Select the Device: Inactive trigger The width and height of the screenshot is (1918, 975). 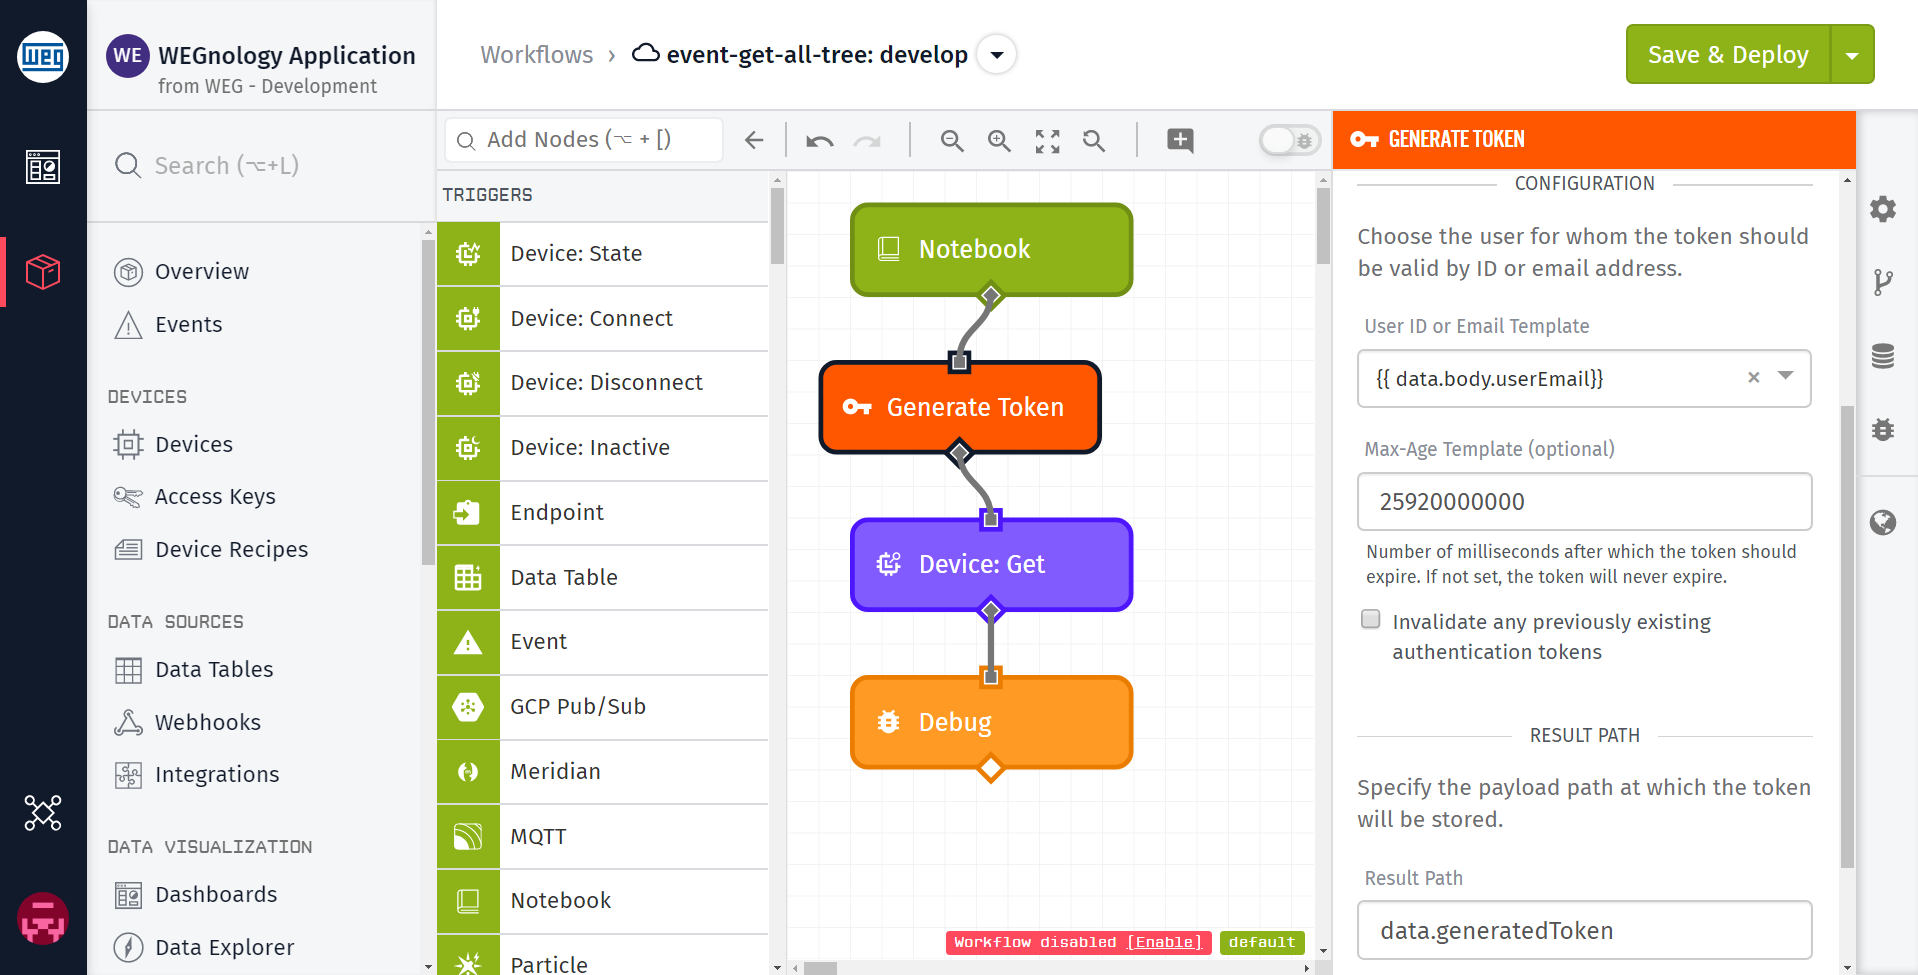coord(602,448)
